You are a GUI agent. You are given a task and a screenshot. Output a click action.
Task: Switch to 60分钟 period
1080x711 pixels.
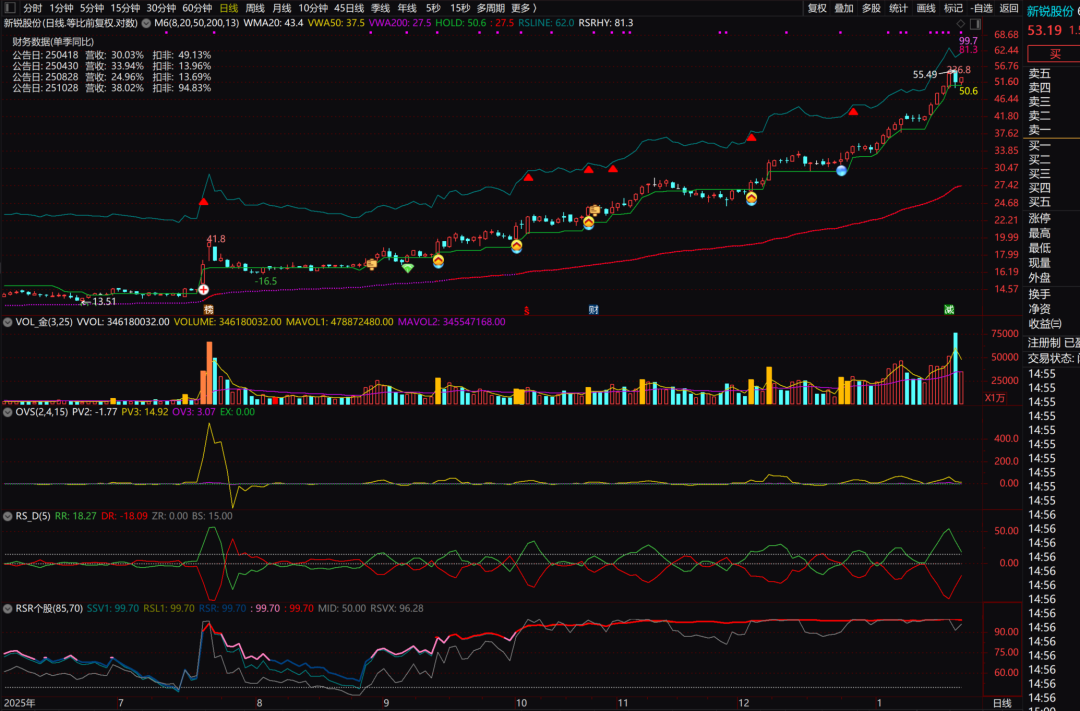(197, 8)
